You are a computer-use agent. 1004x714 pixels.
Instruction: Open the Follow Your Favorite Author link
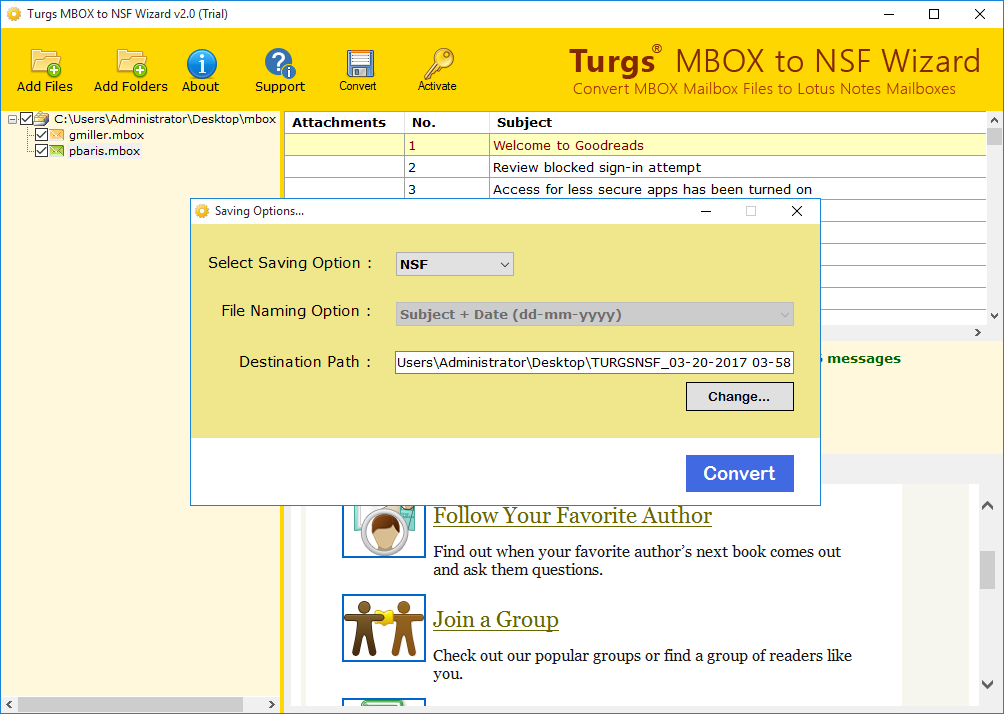click(572, 515)
